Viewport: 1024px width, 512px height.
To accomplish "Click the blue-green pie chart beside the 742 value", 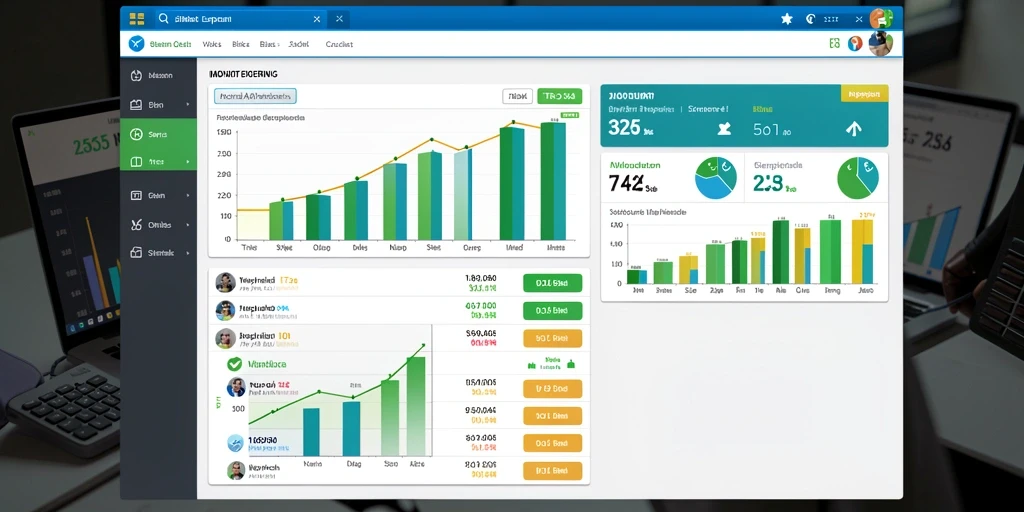I will tap(716, 178).
